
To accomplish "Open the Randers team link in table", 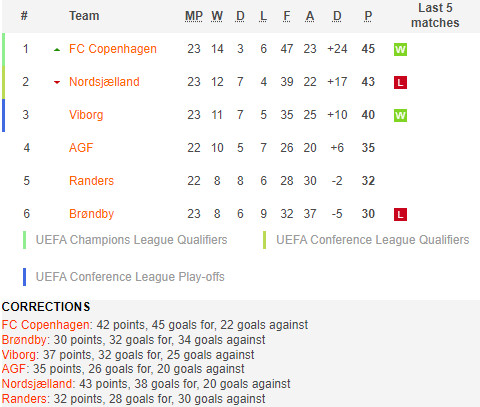I will point(91,181).
